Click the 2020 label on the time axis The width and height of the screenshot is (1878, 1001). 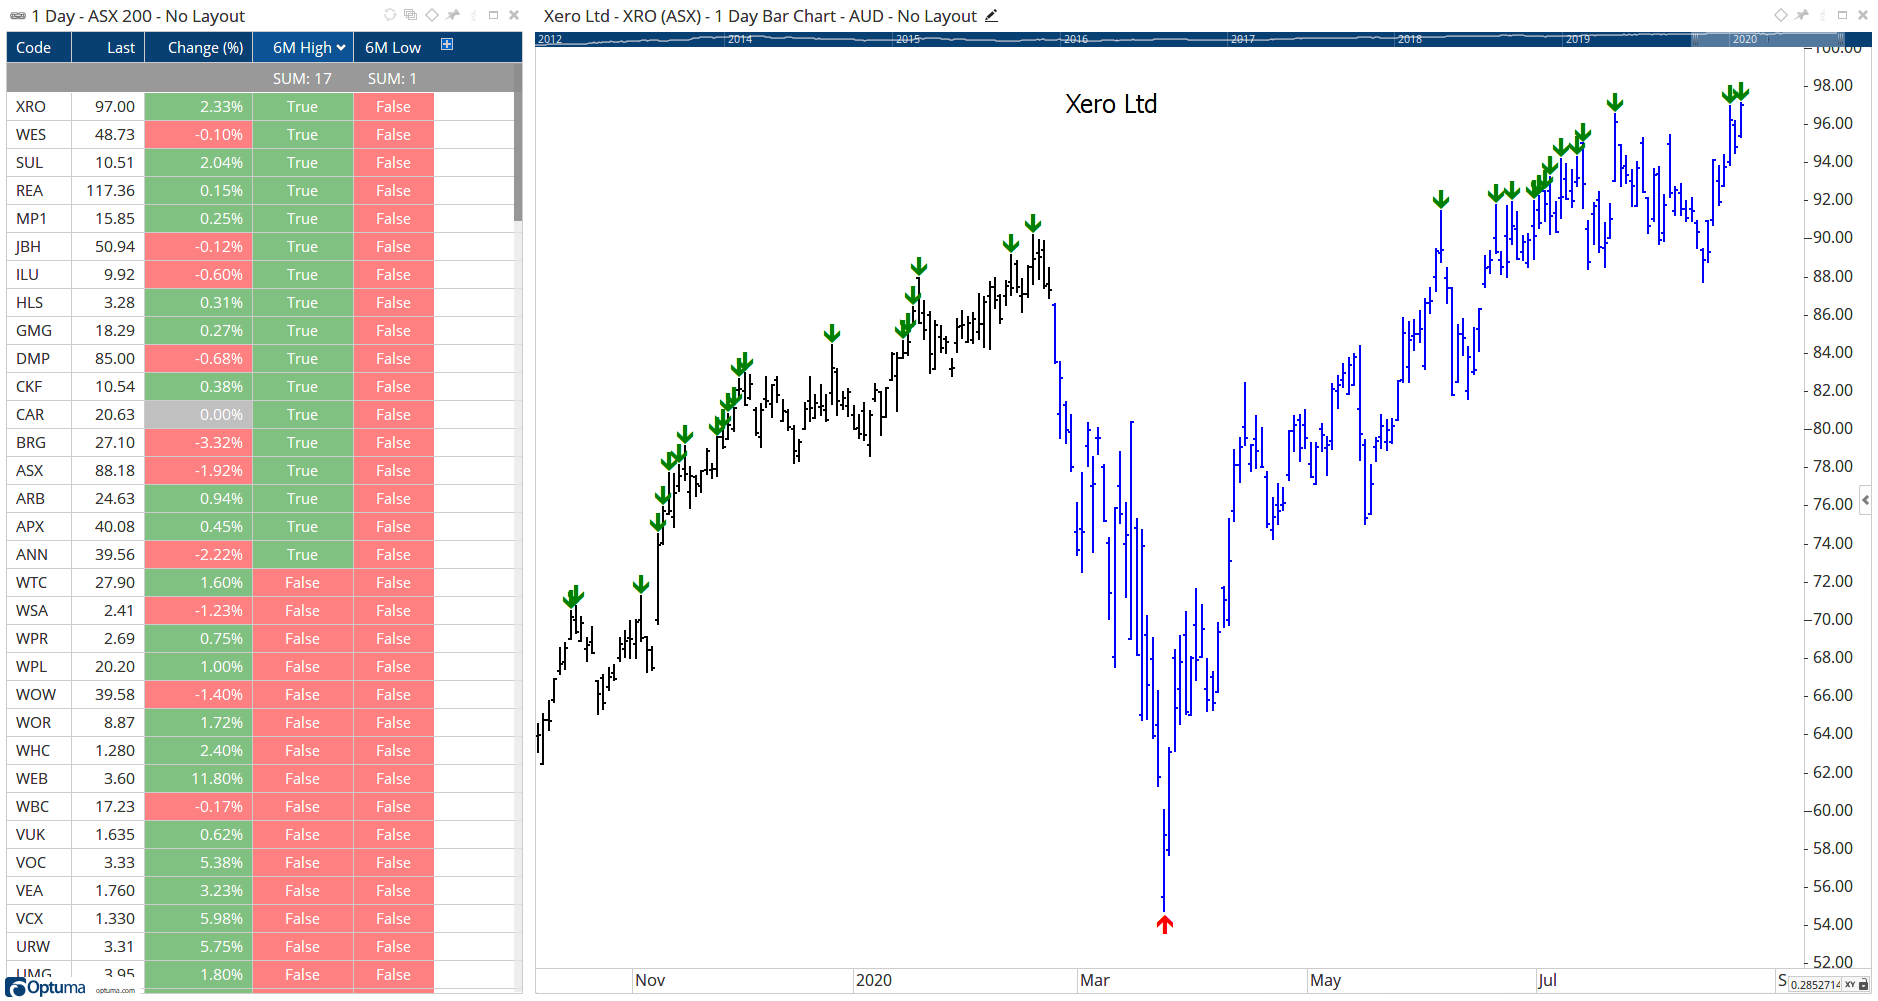pos(873,980)
